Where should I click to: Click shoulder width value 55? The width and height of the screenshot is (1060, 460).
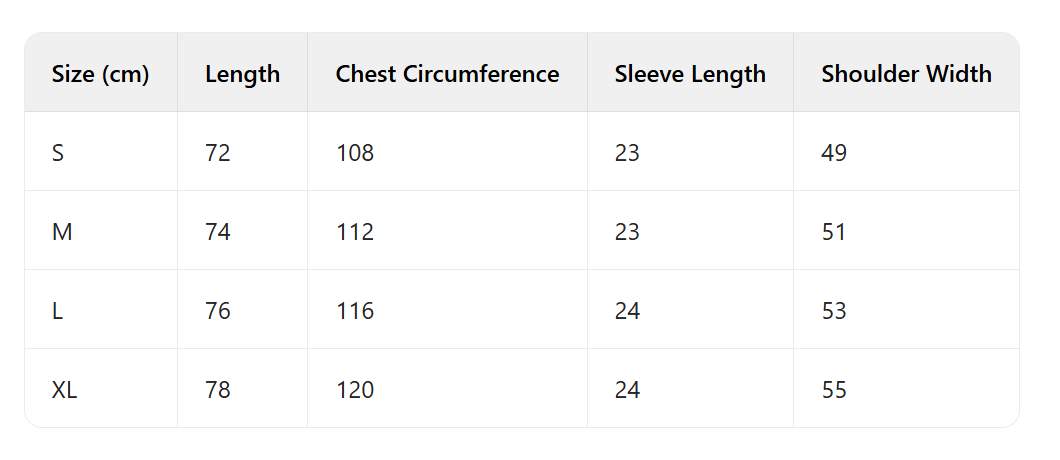(x=834, y=390)
